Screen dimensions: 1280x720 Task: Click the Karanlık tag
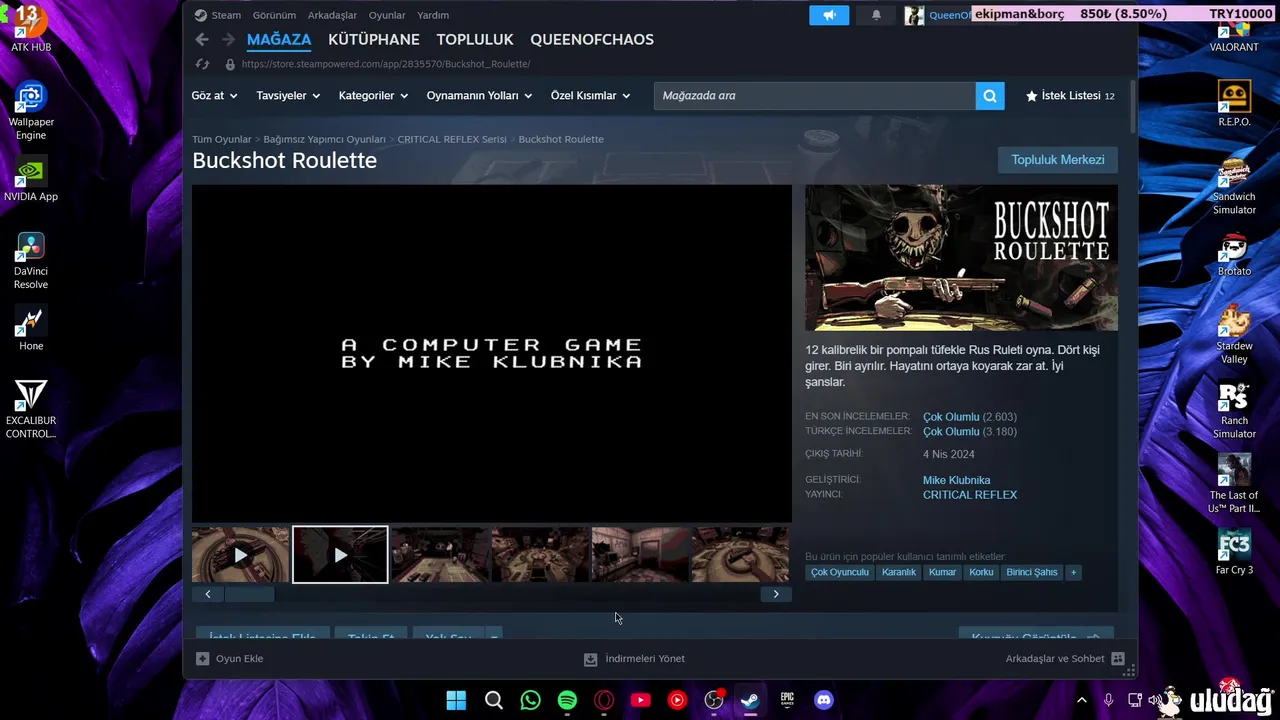tap(899, 572)
